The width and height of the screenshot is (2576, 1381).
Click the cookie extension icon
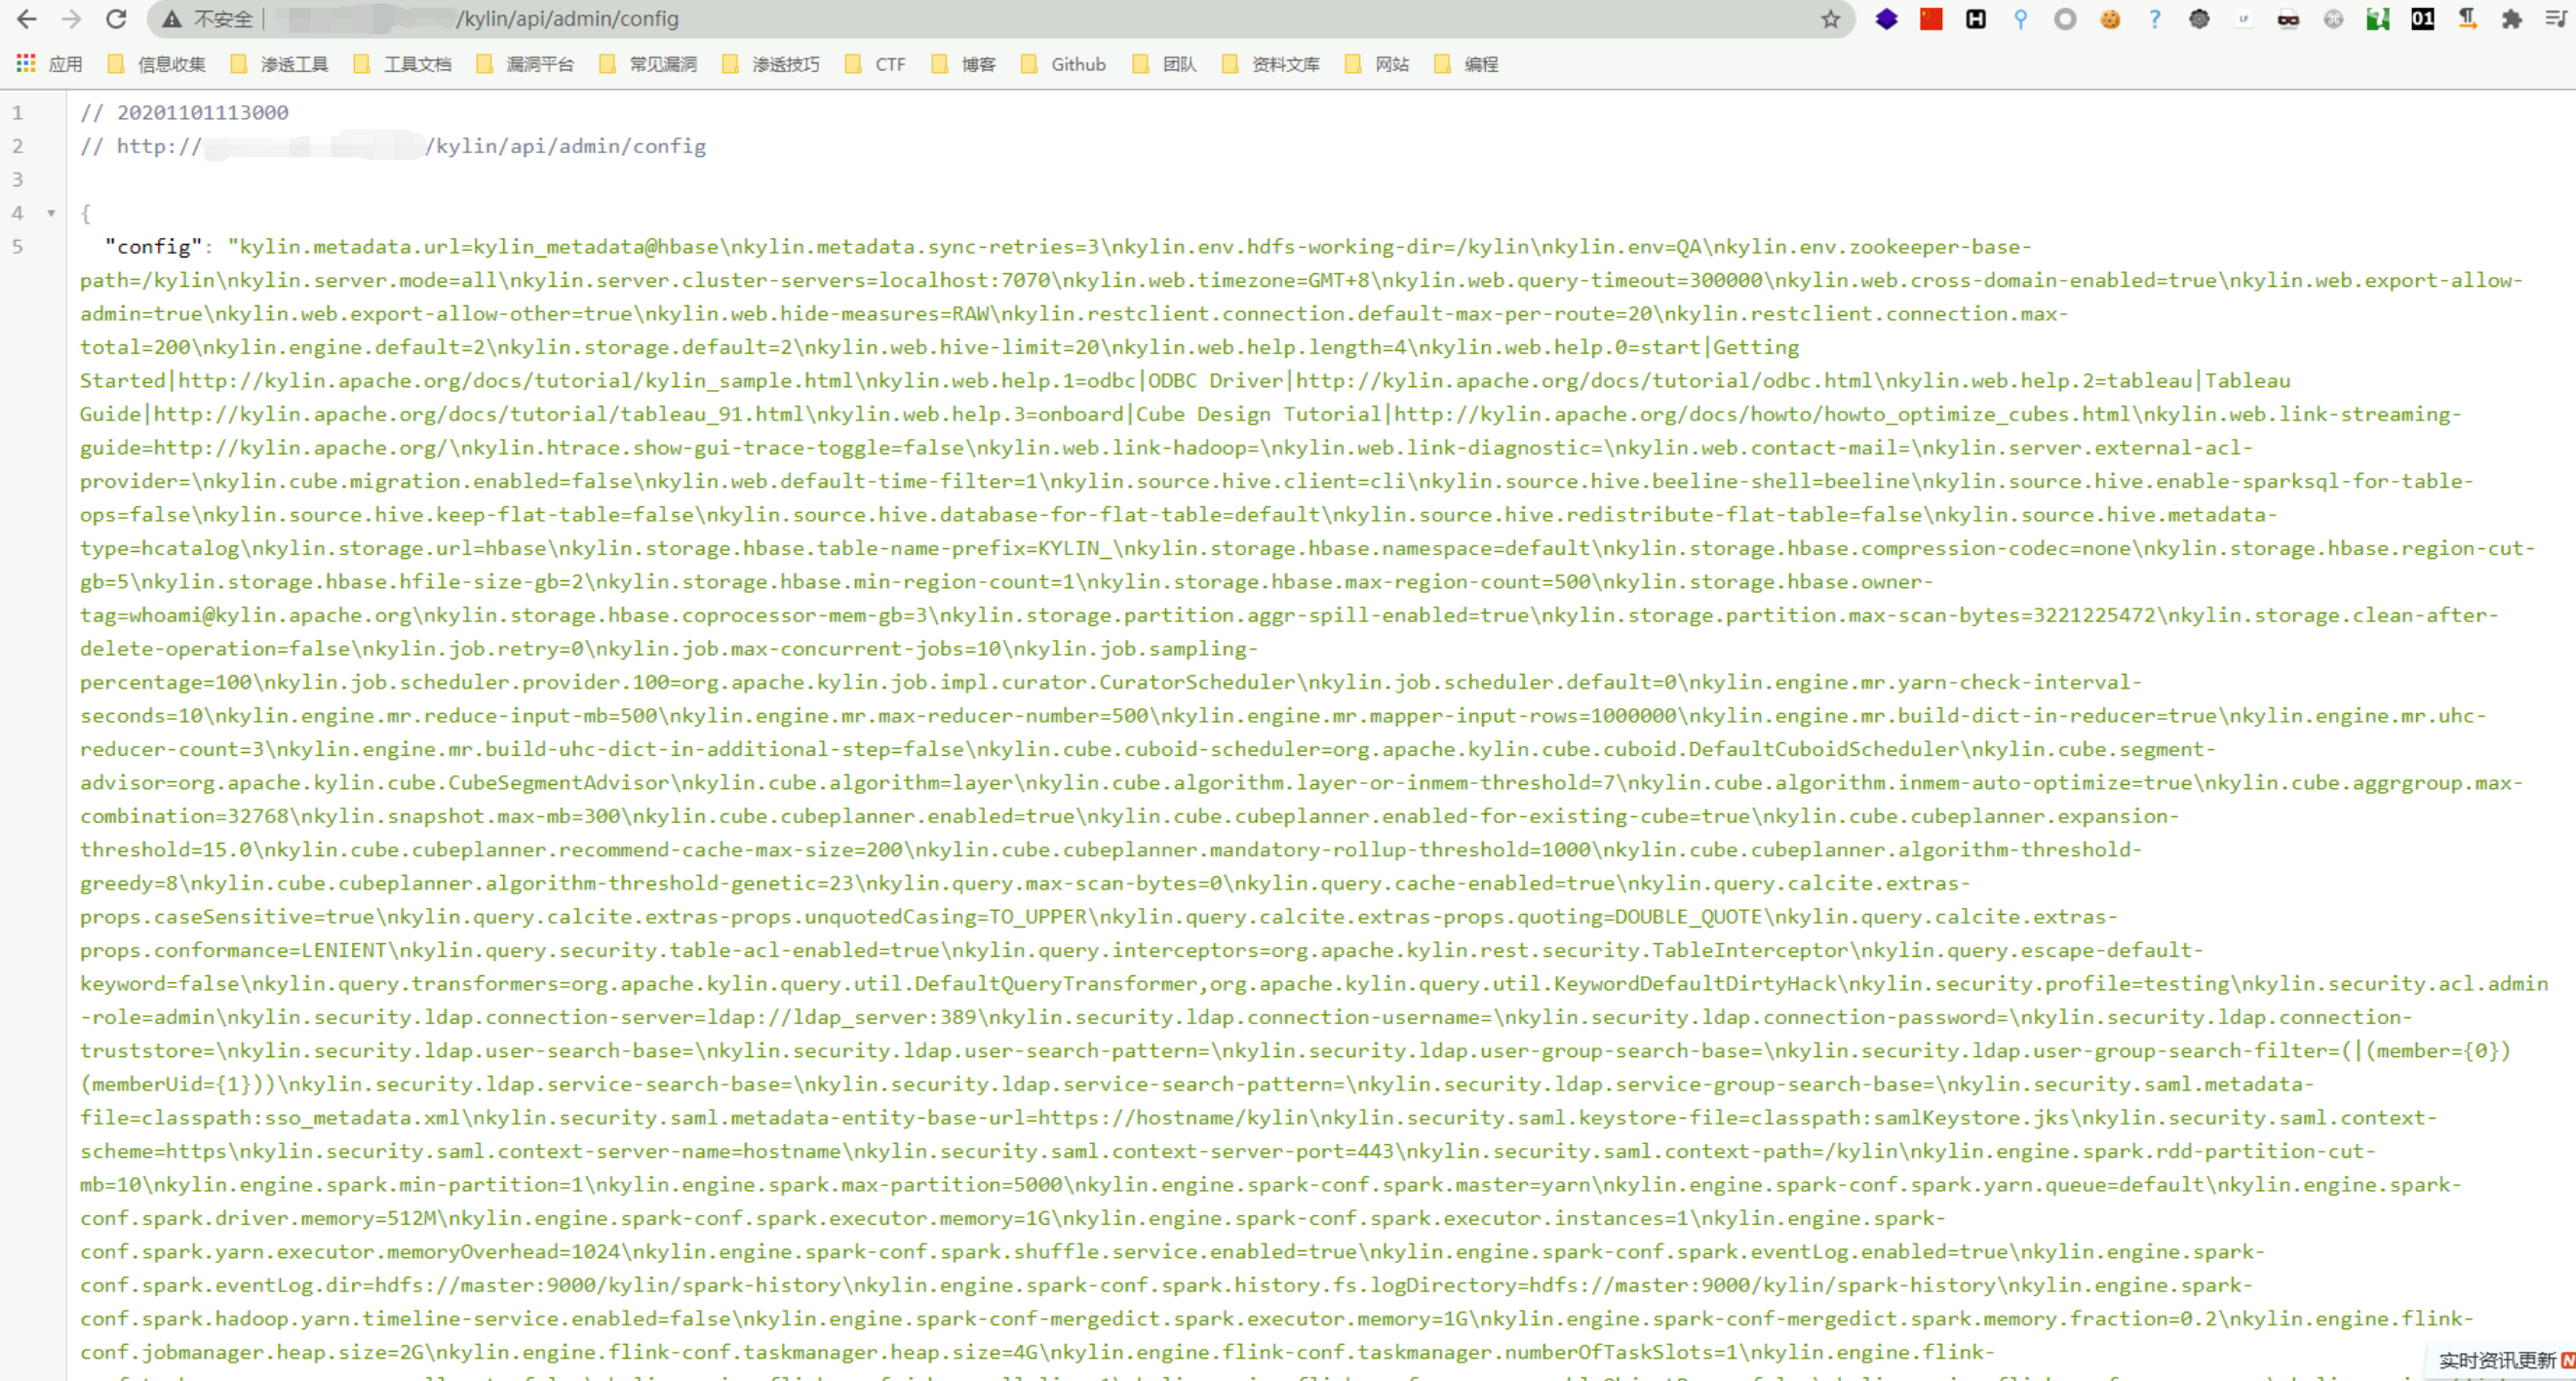(2110, 19)
